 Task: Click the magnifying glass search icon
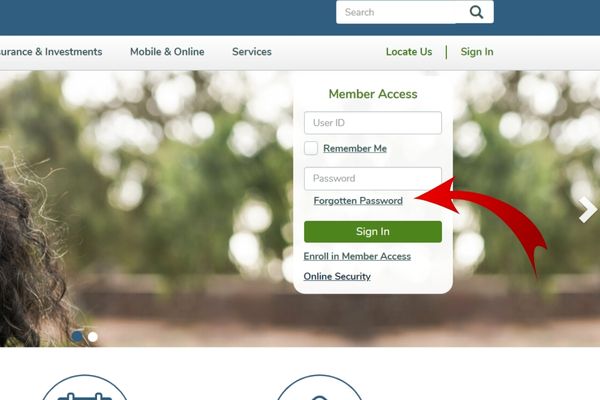[x=476, y=12]
